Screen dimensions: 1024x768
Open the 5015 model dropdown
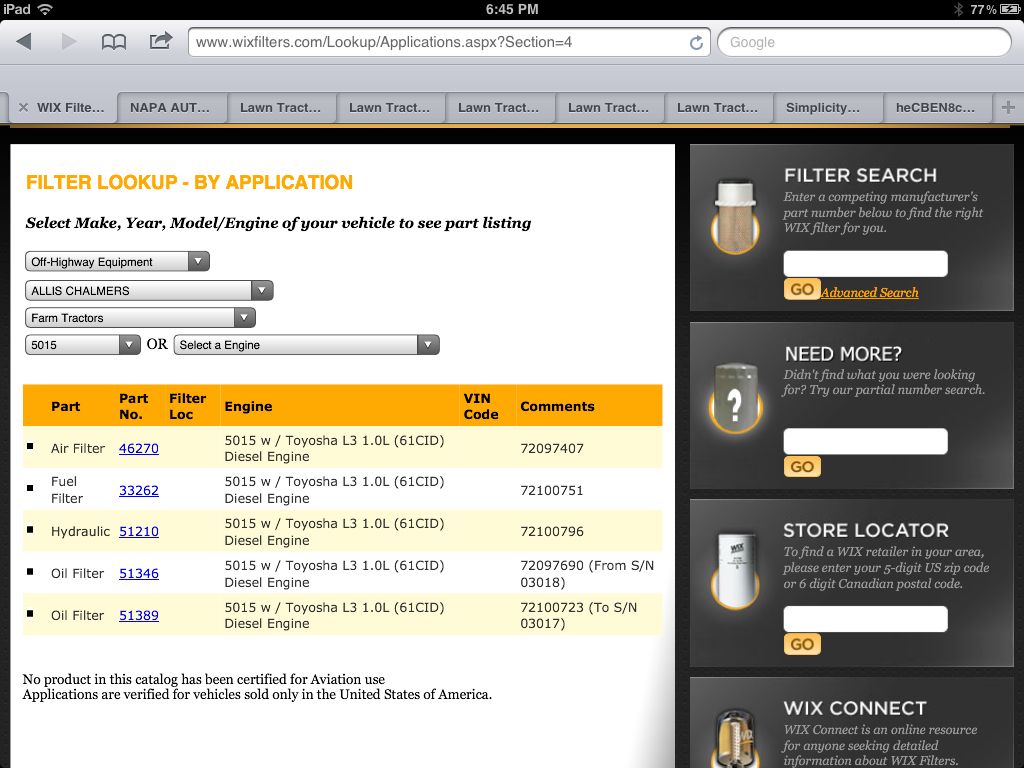pos(82,345)
